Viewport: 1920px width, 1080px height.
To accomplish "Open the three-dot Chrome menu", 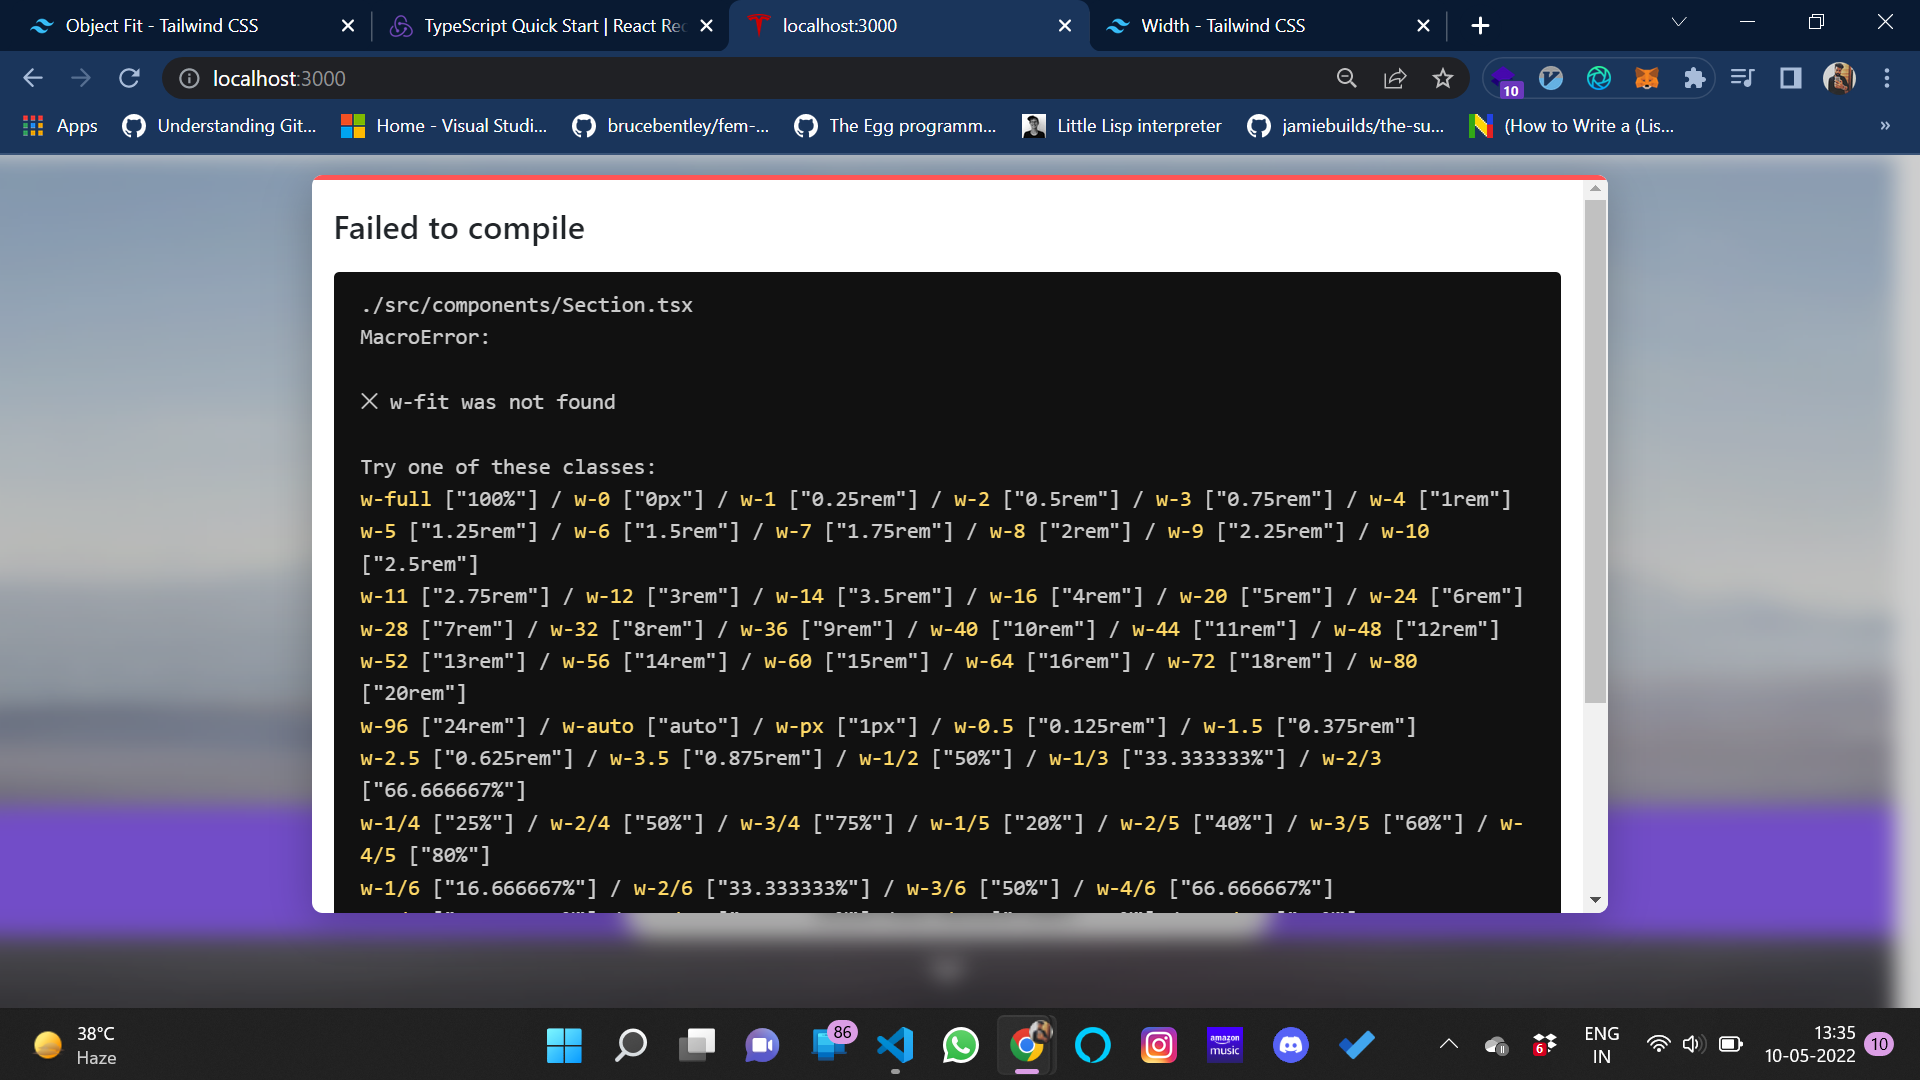I will point(1887,78).
